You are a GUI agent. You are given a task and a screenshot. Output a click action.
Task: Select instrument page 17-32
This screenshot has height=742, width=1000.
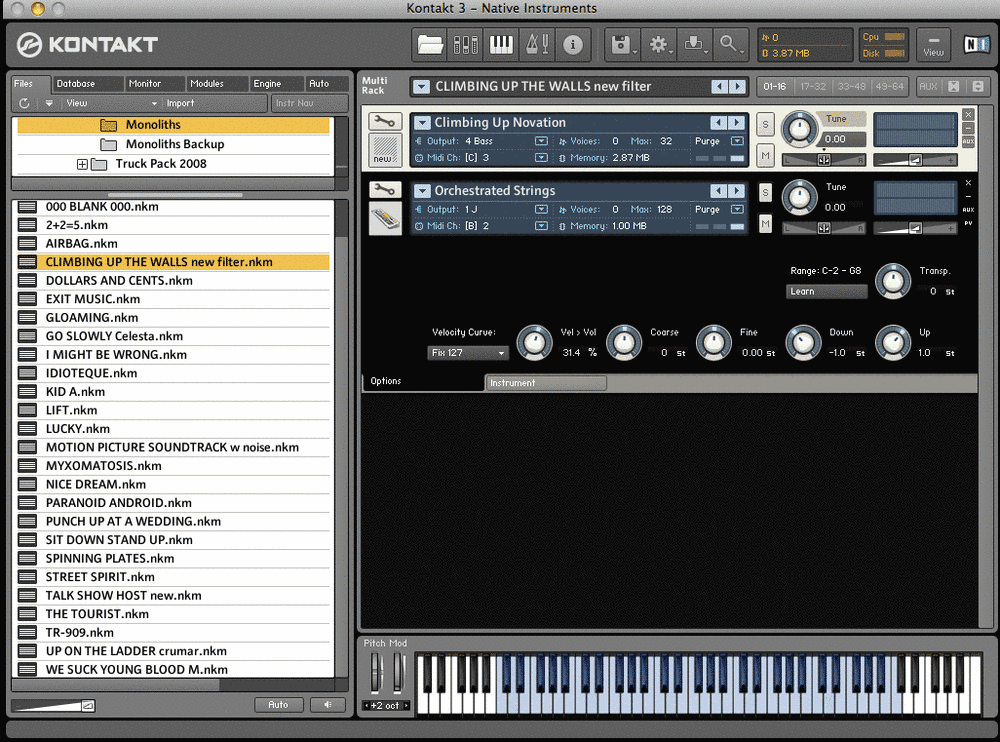point(813,86)
